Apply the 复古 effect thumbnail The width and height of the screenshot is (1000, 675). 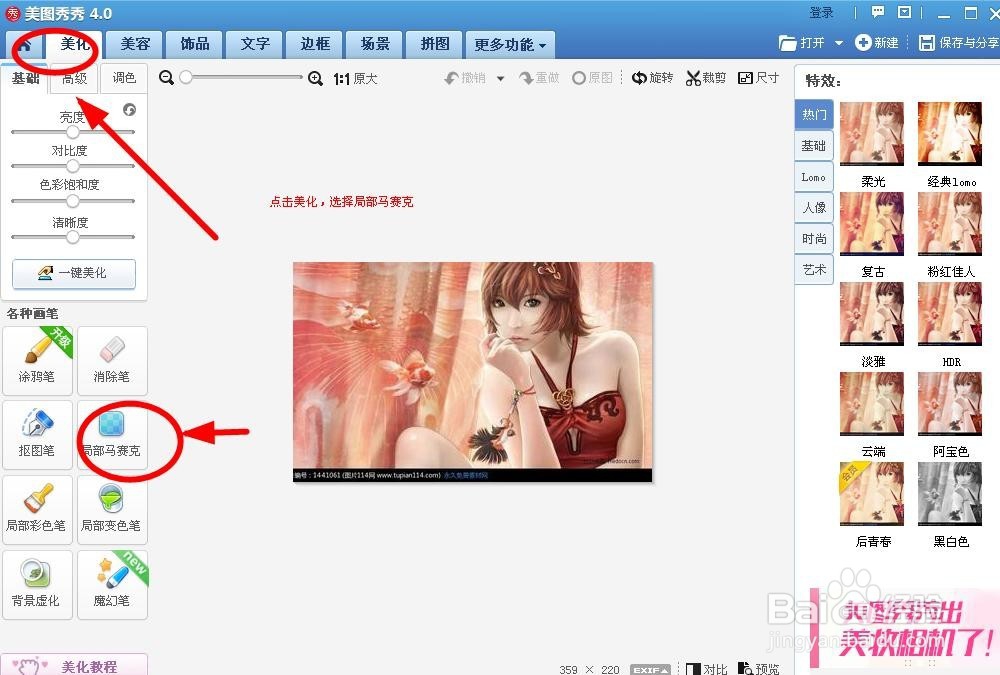pos(872,225)
